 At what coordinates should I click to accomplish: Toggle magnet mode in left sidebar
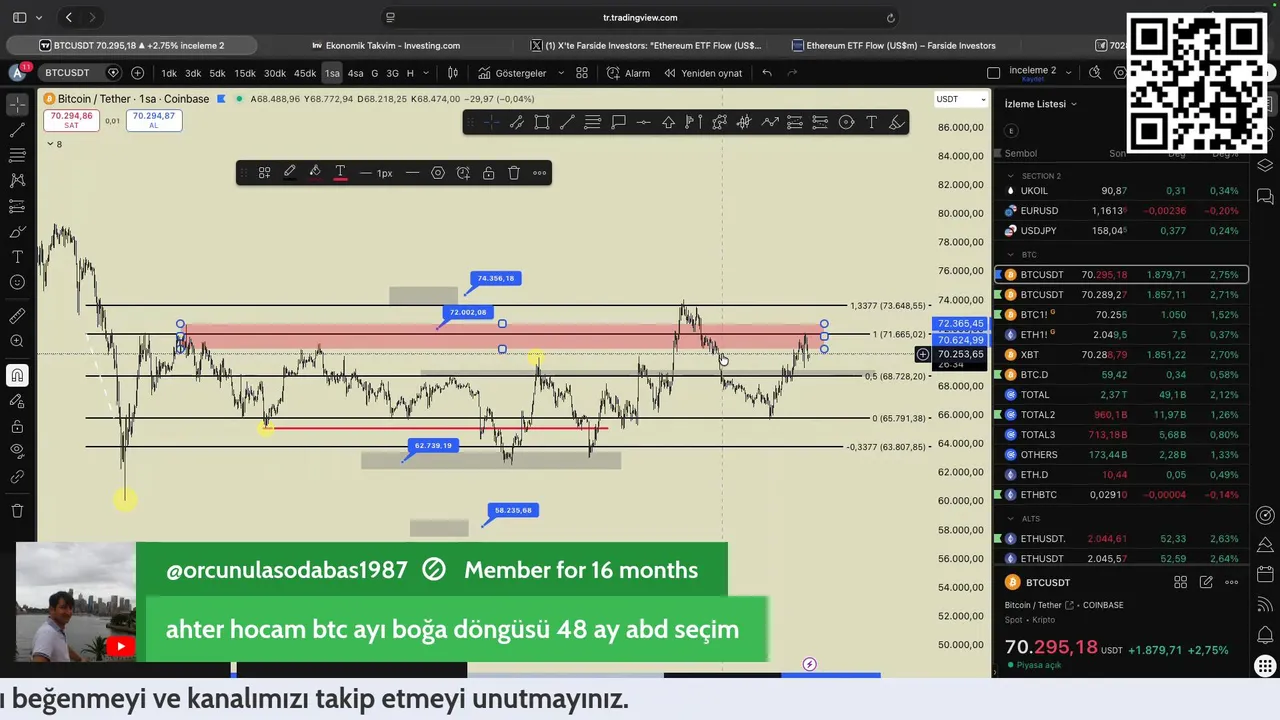(17, 376)
